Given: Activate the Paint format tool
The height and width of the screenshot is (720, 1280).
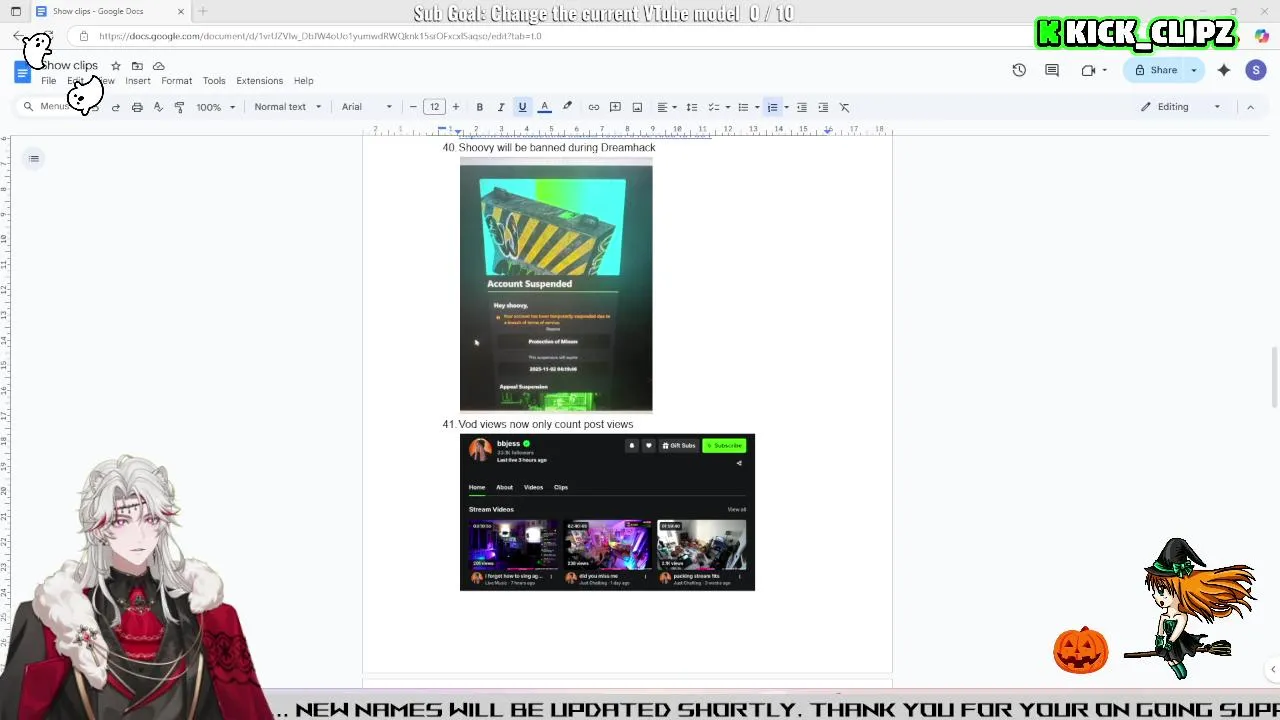Looking at the screenshot, I should coord(179,107).
